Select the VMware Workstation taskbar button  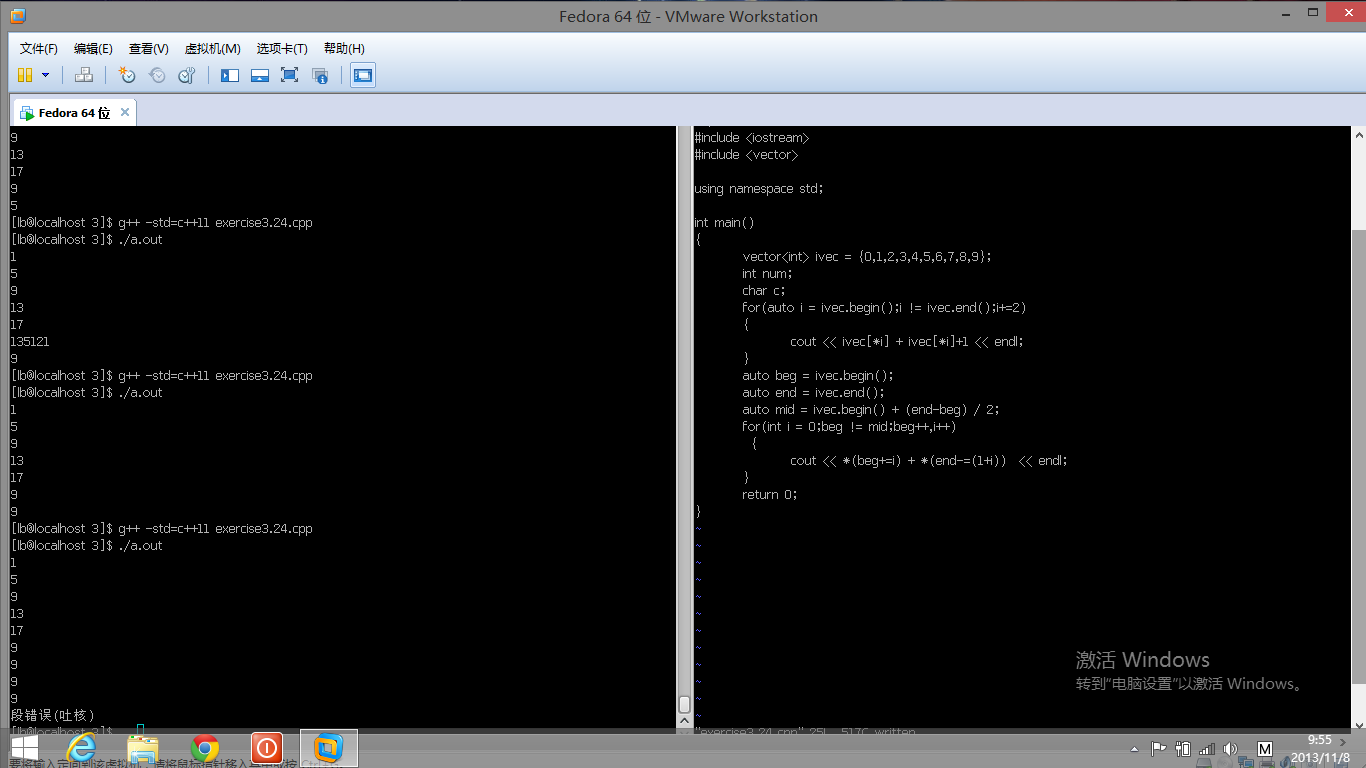click(328, 748)
